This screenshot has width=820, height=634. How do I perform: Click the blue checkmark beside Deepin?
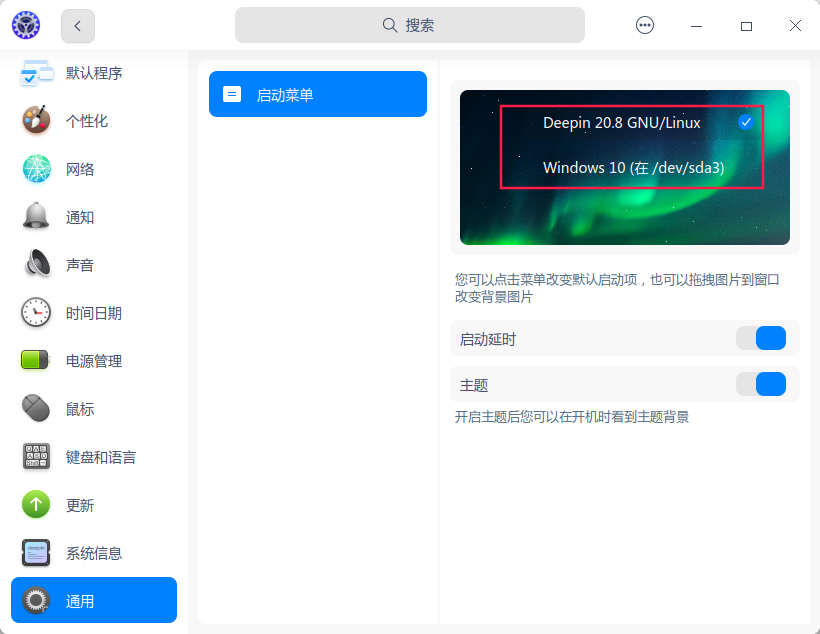click(746, 122)
